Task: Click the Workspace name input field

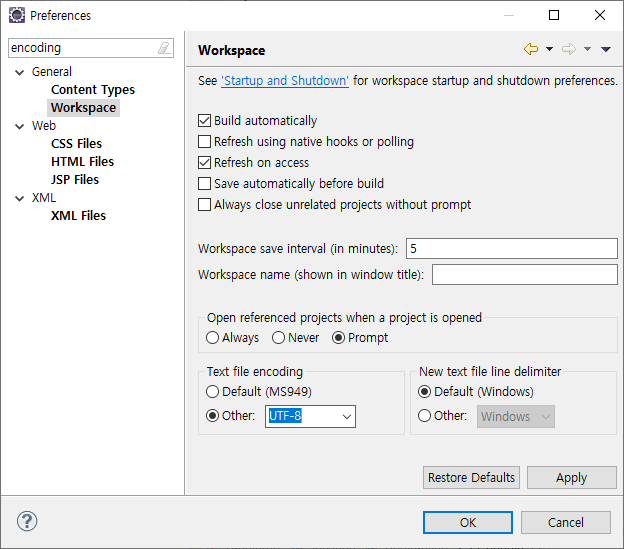Action: coord(525,274)
